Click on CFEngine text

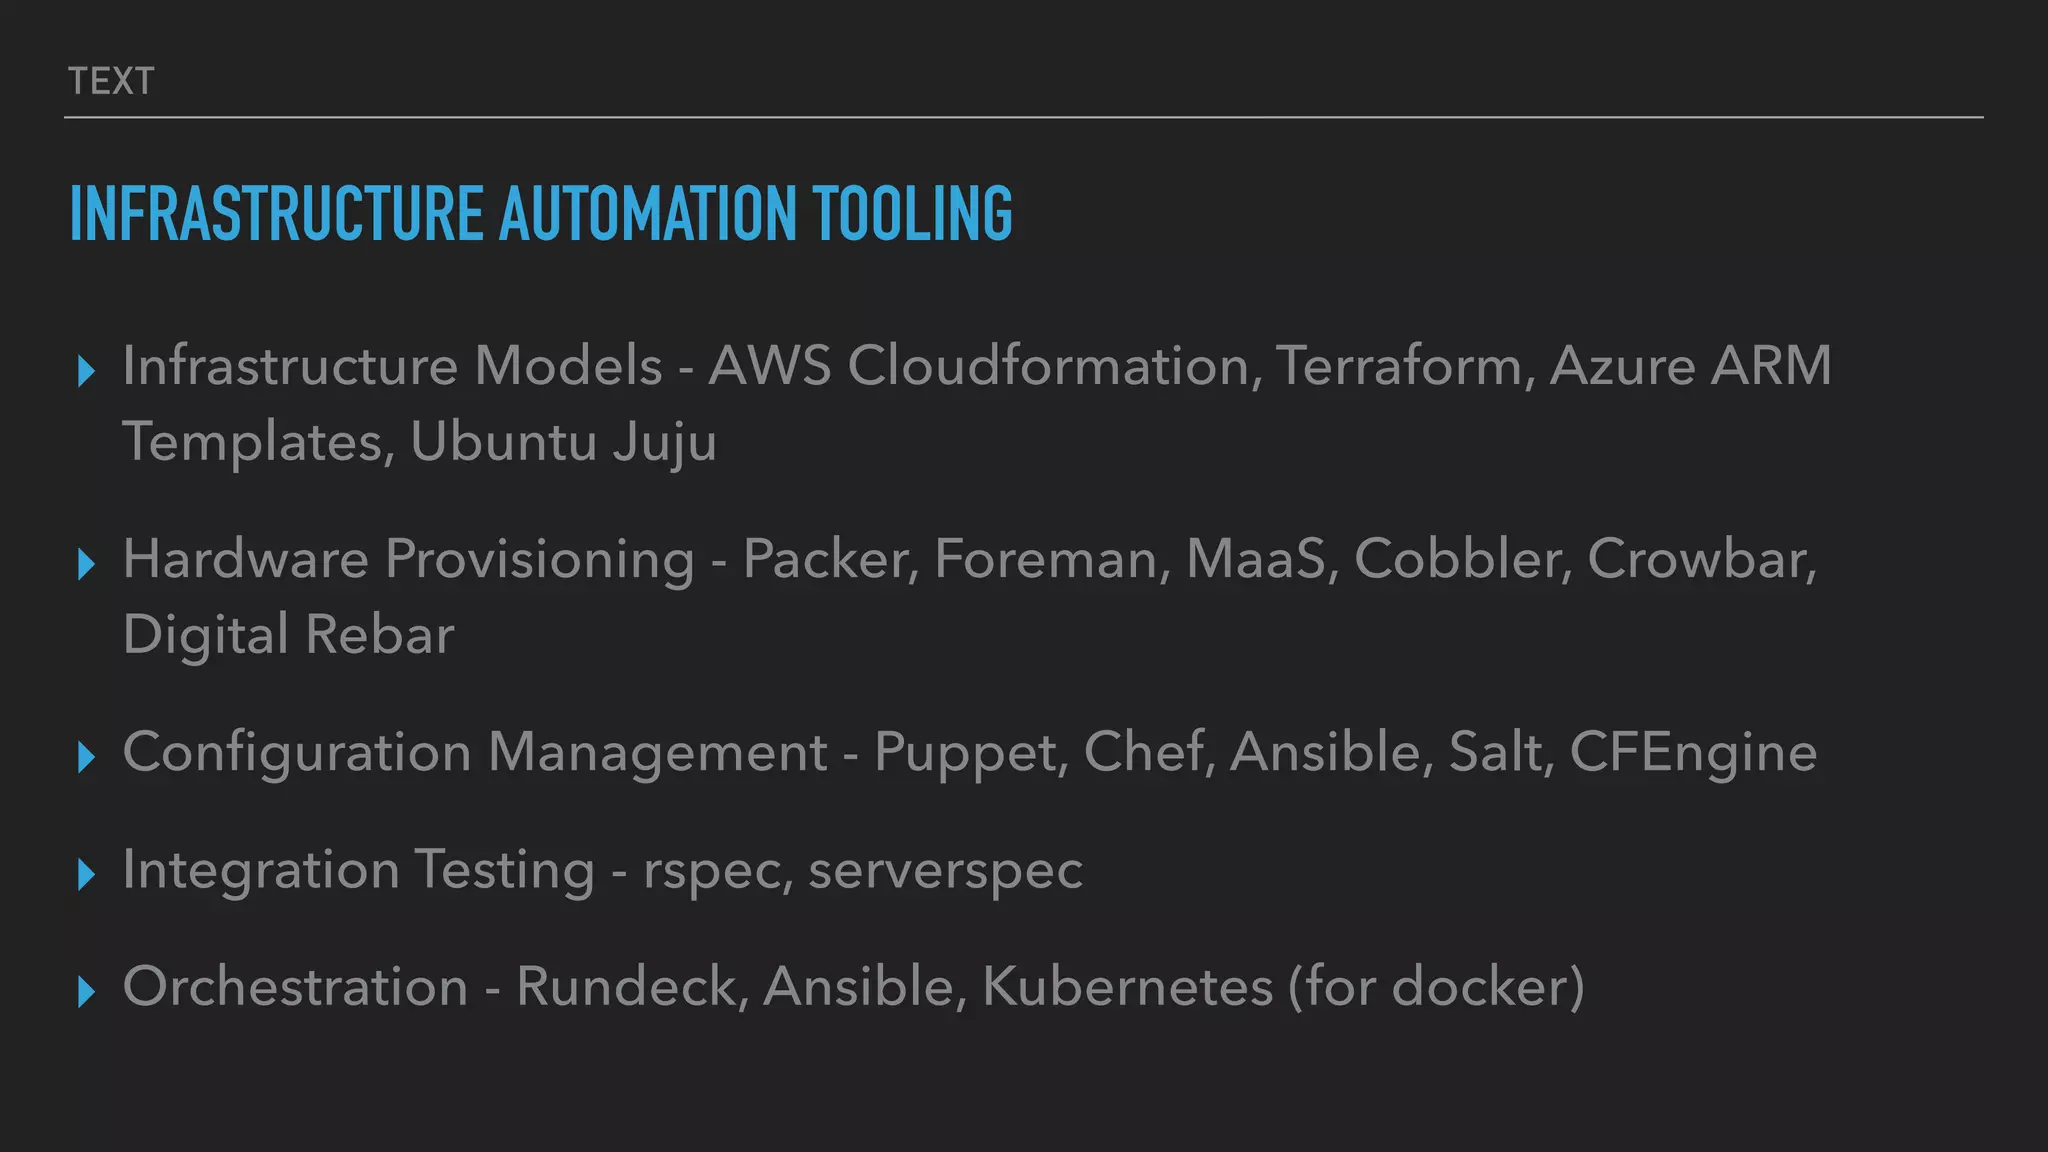[x=1692, y=753]
